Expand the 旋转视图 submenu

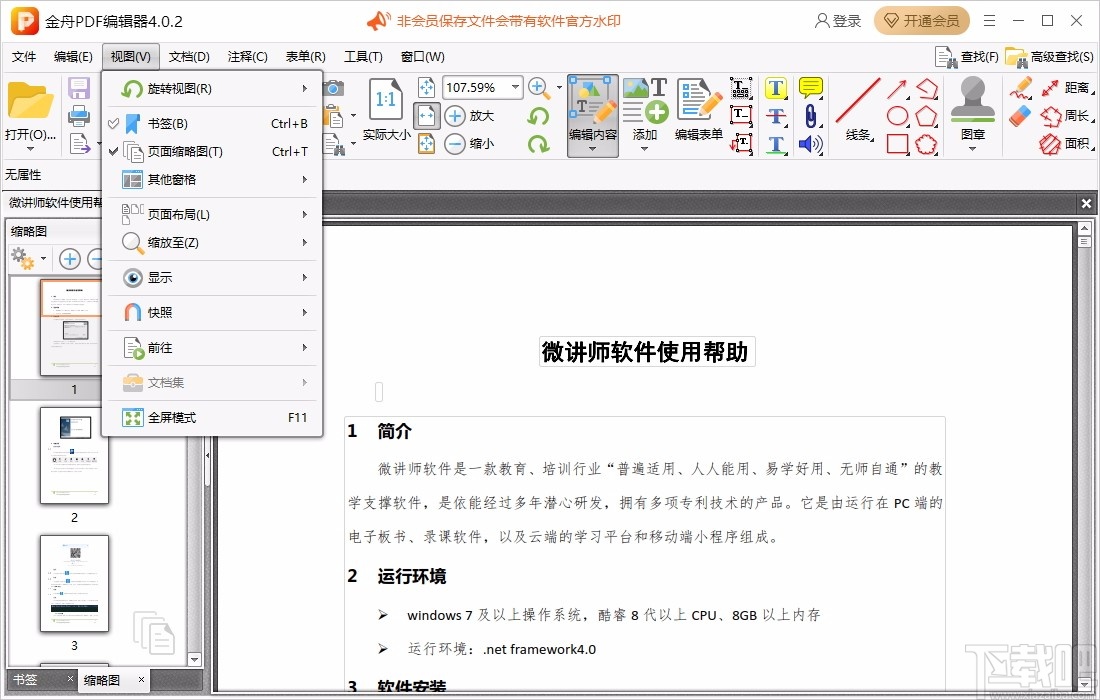[x=180, y=89]
